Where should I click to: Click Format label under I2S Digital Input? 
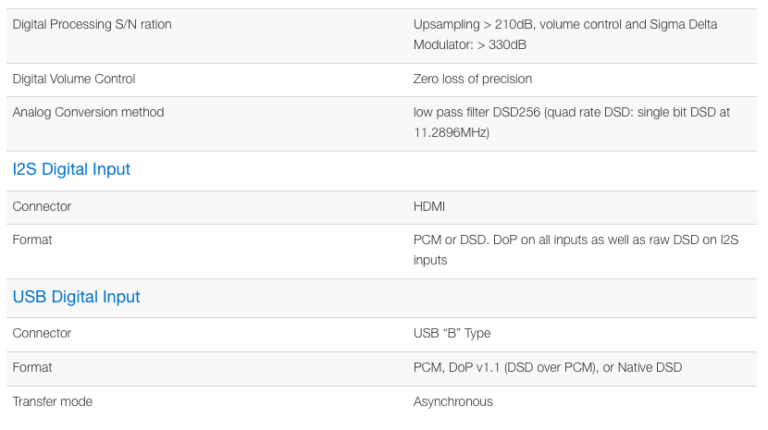32,240
